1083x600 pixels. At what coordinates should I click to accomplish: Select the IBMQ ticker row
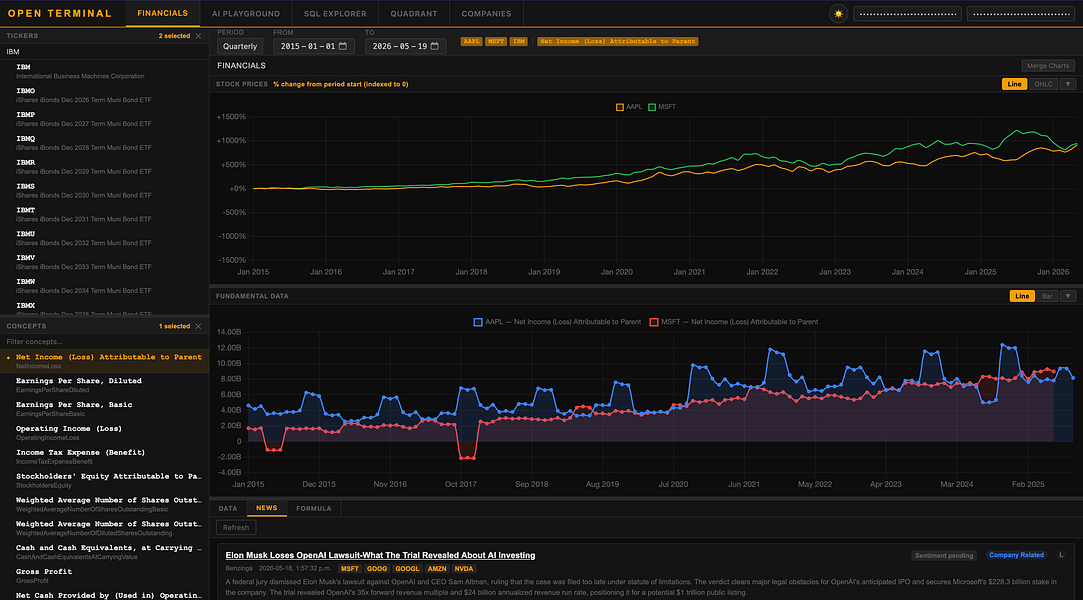(104, 143)
